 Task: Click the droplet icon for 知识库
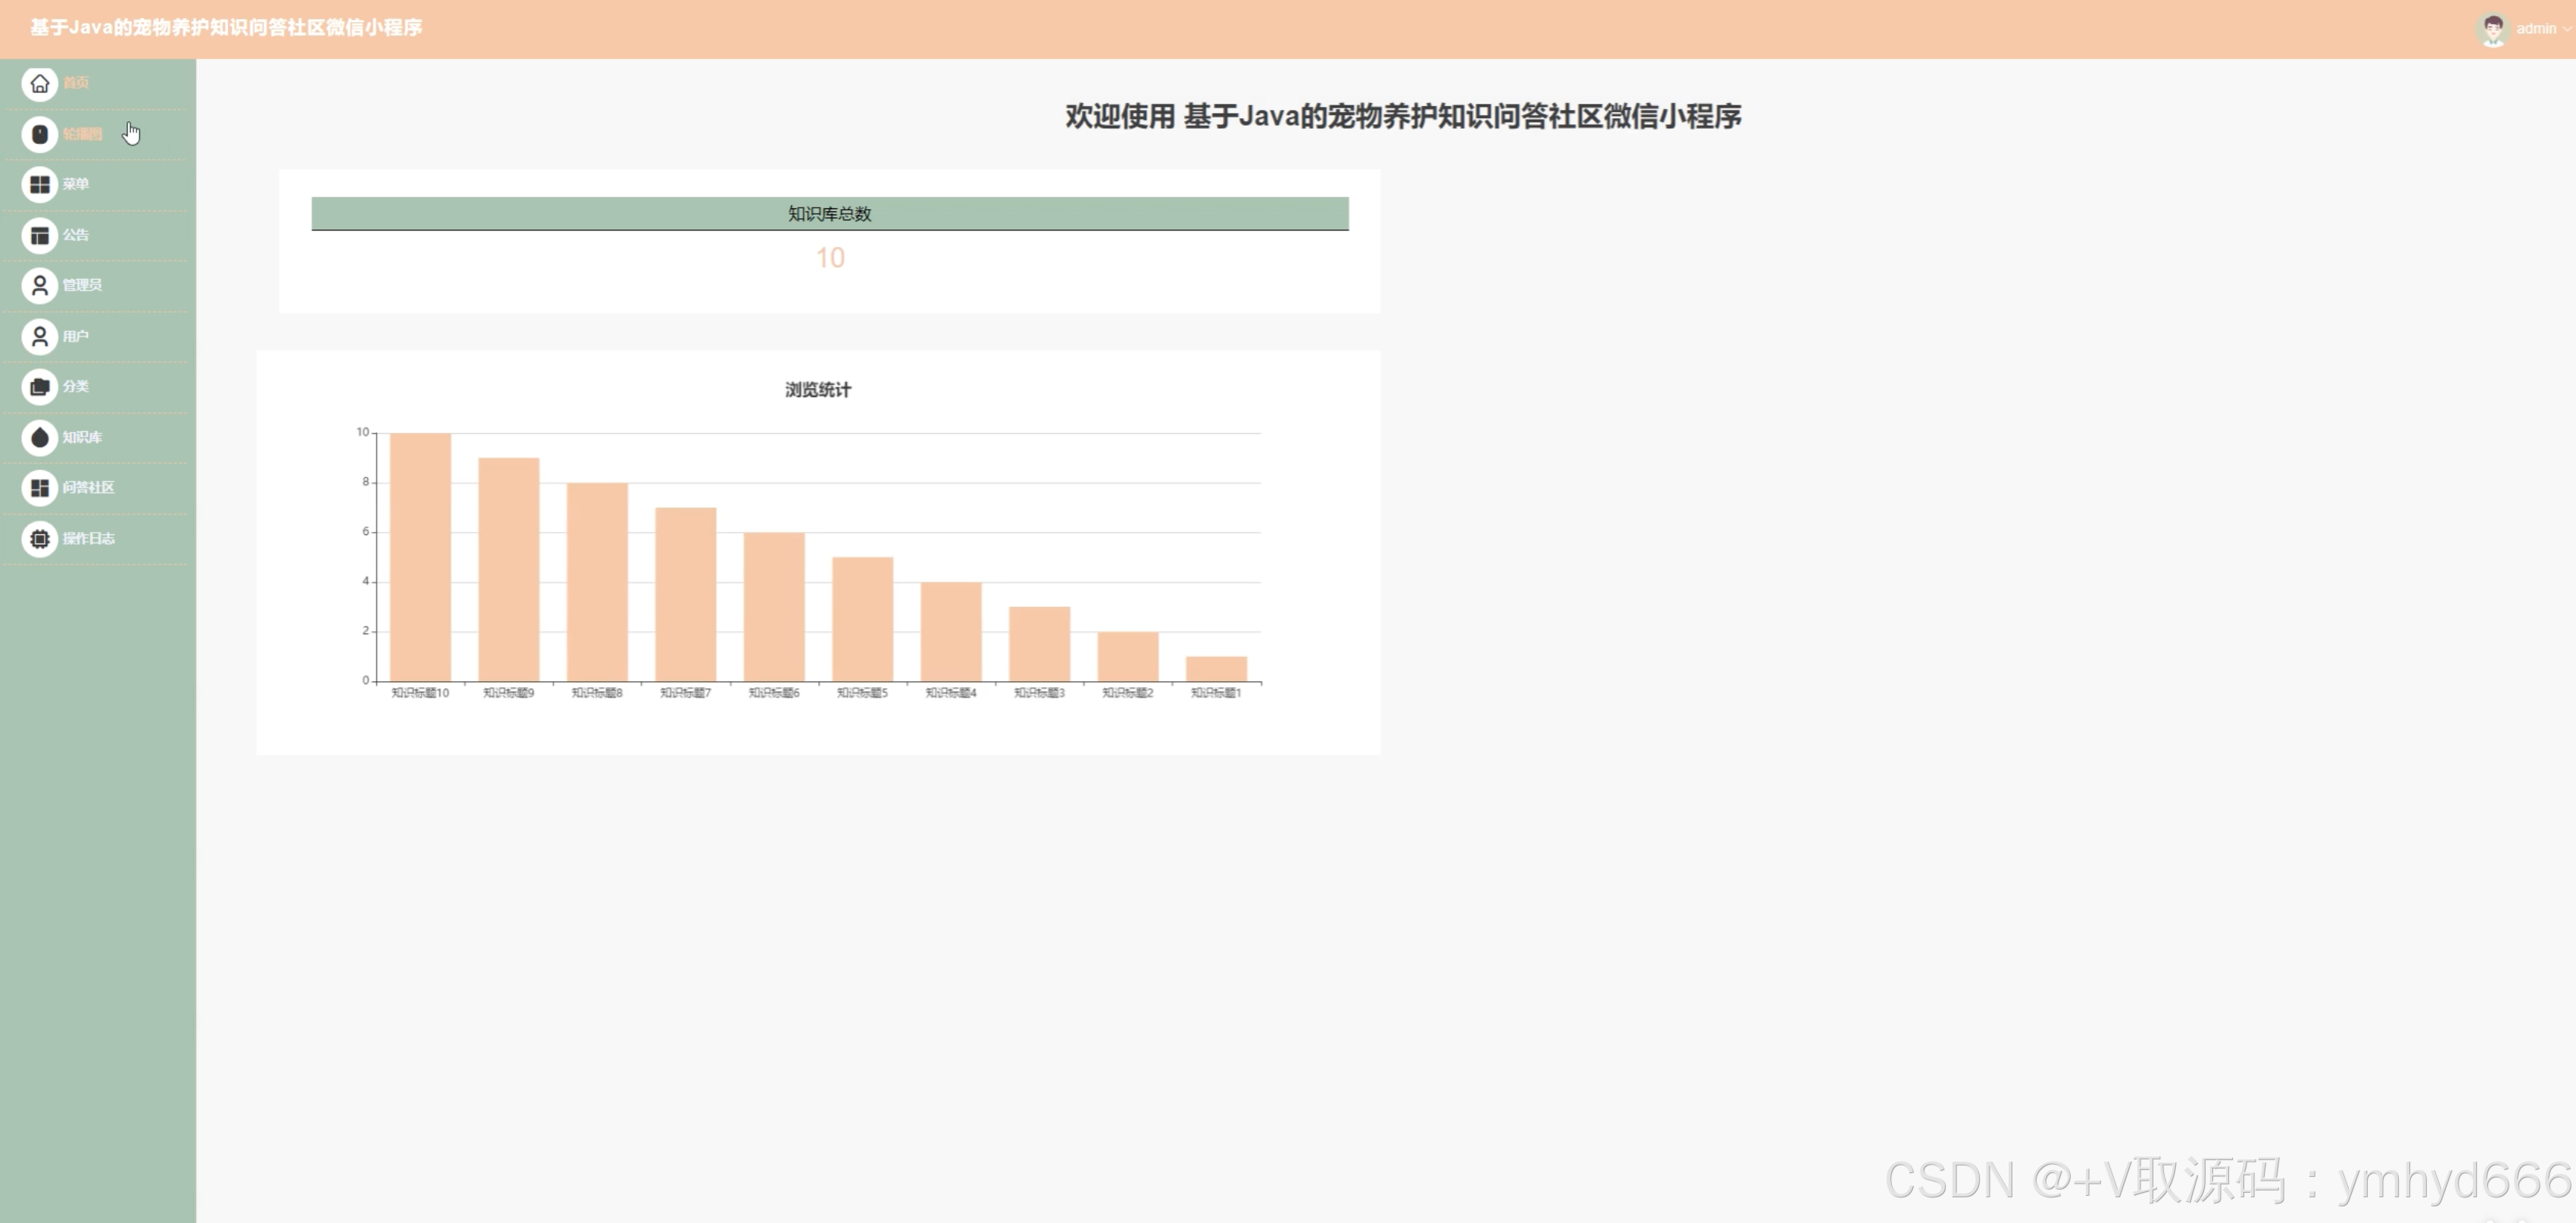tap(39, 437)
